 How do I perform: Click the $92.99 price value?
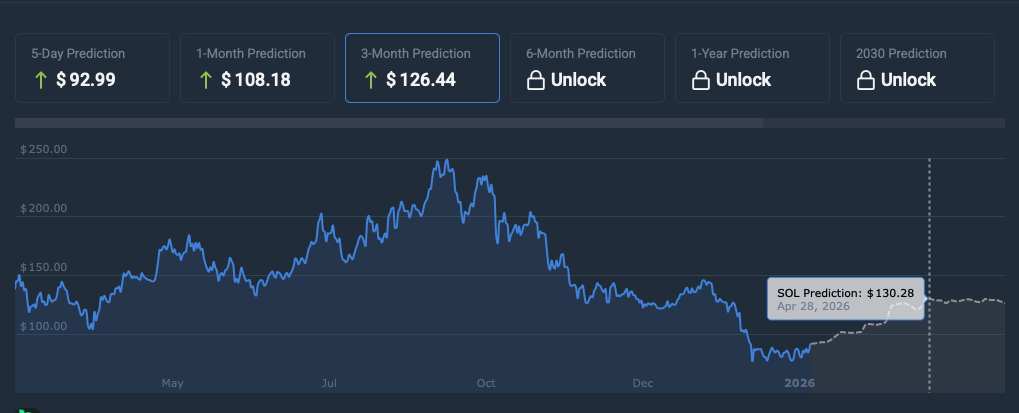pyautogui.click(x=86, y=80)
